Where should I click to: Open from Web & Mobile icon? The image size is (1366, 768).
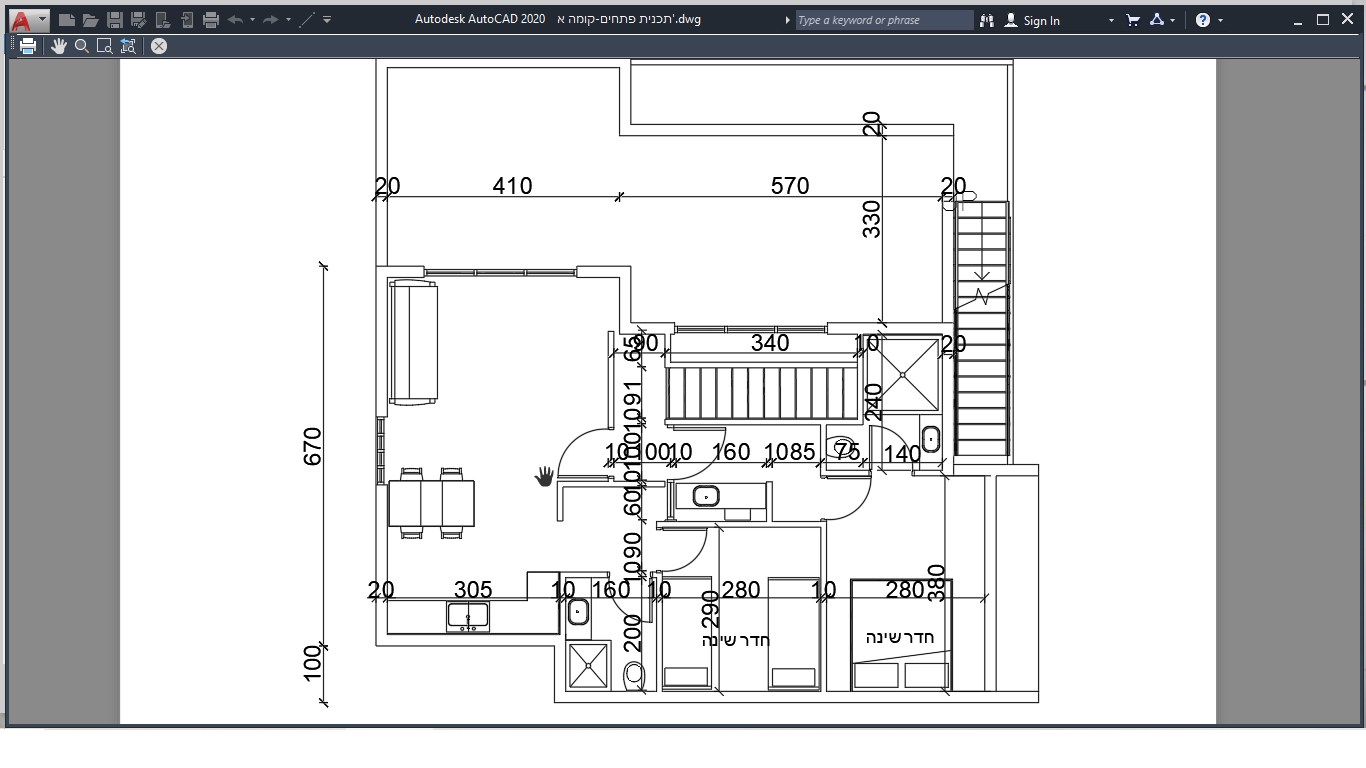pyautogui.click(x=162, y=20)
